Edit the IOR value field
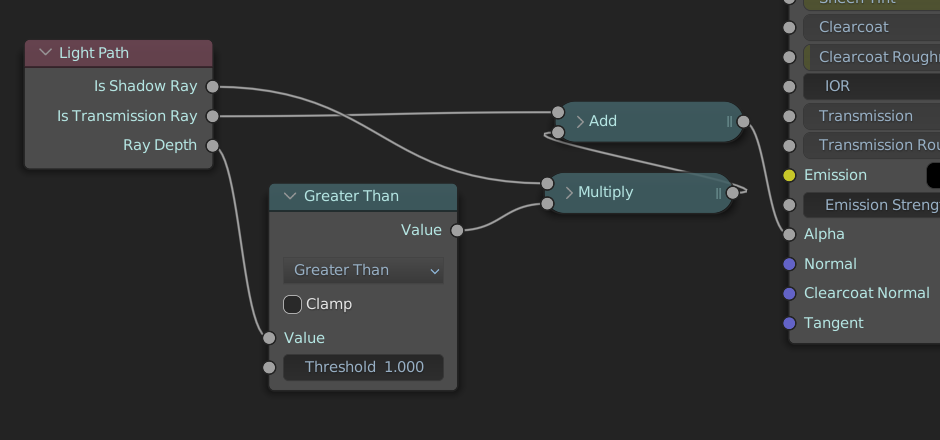This screenshot has width=940, height=440. coord(872,86)
